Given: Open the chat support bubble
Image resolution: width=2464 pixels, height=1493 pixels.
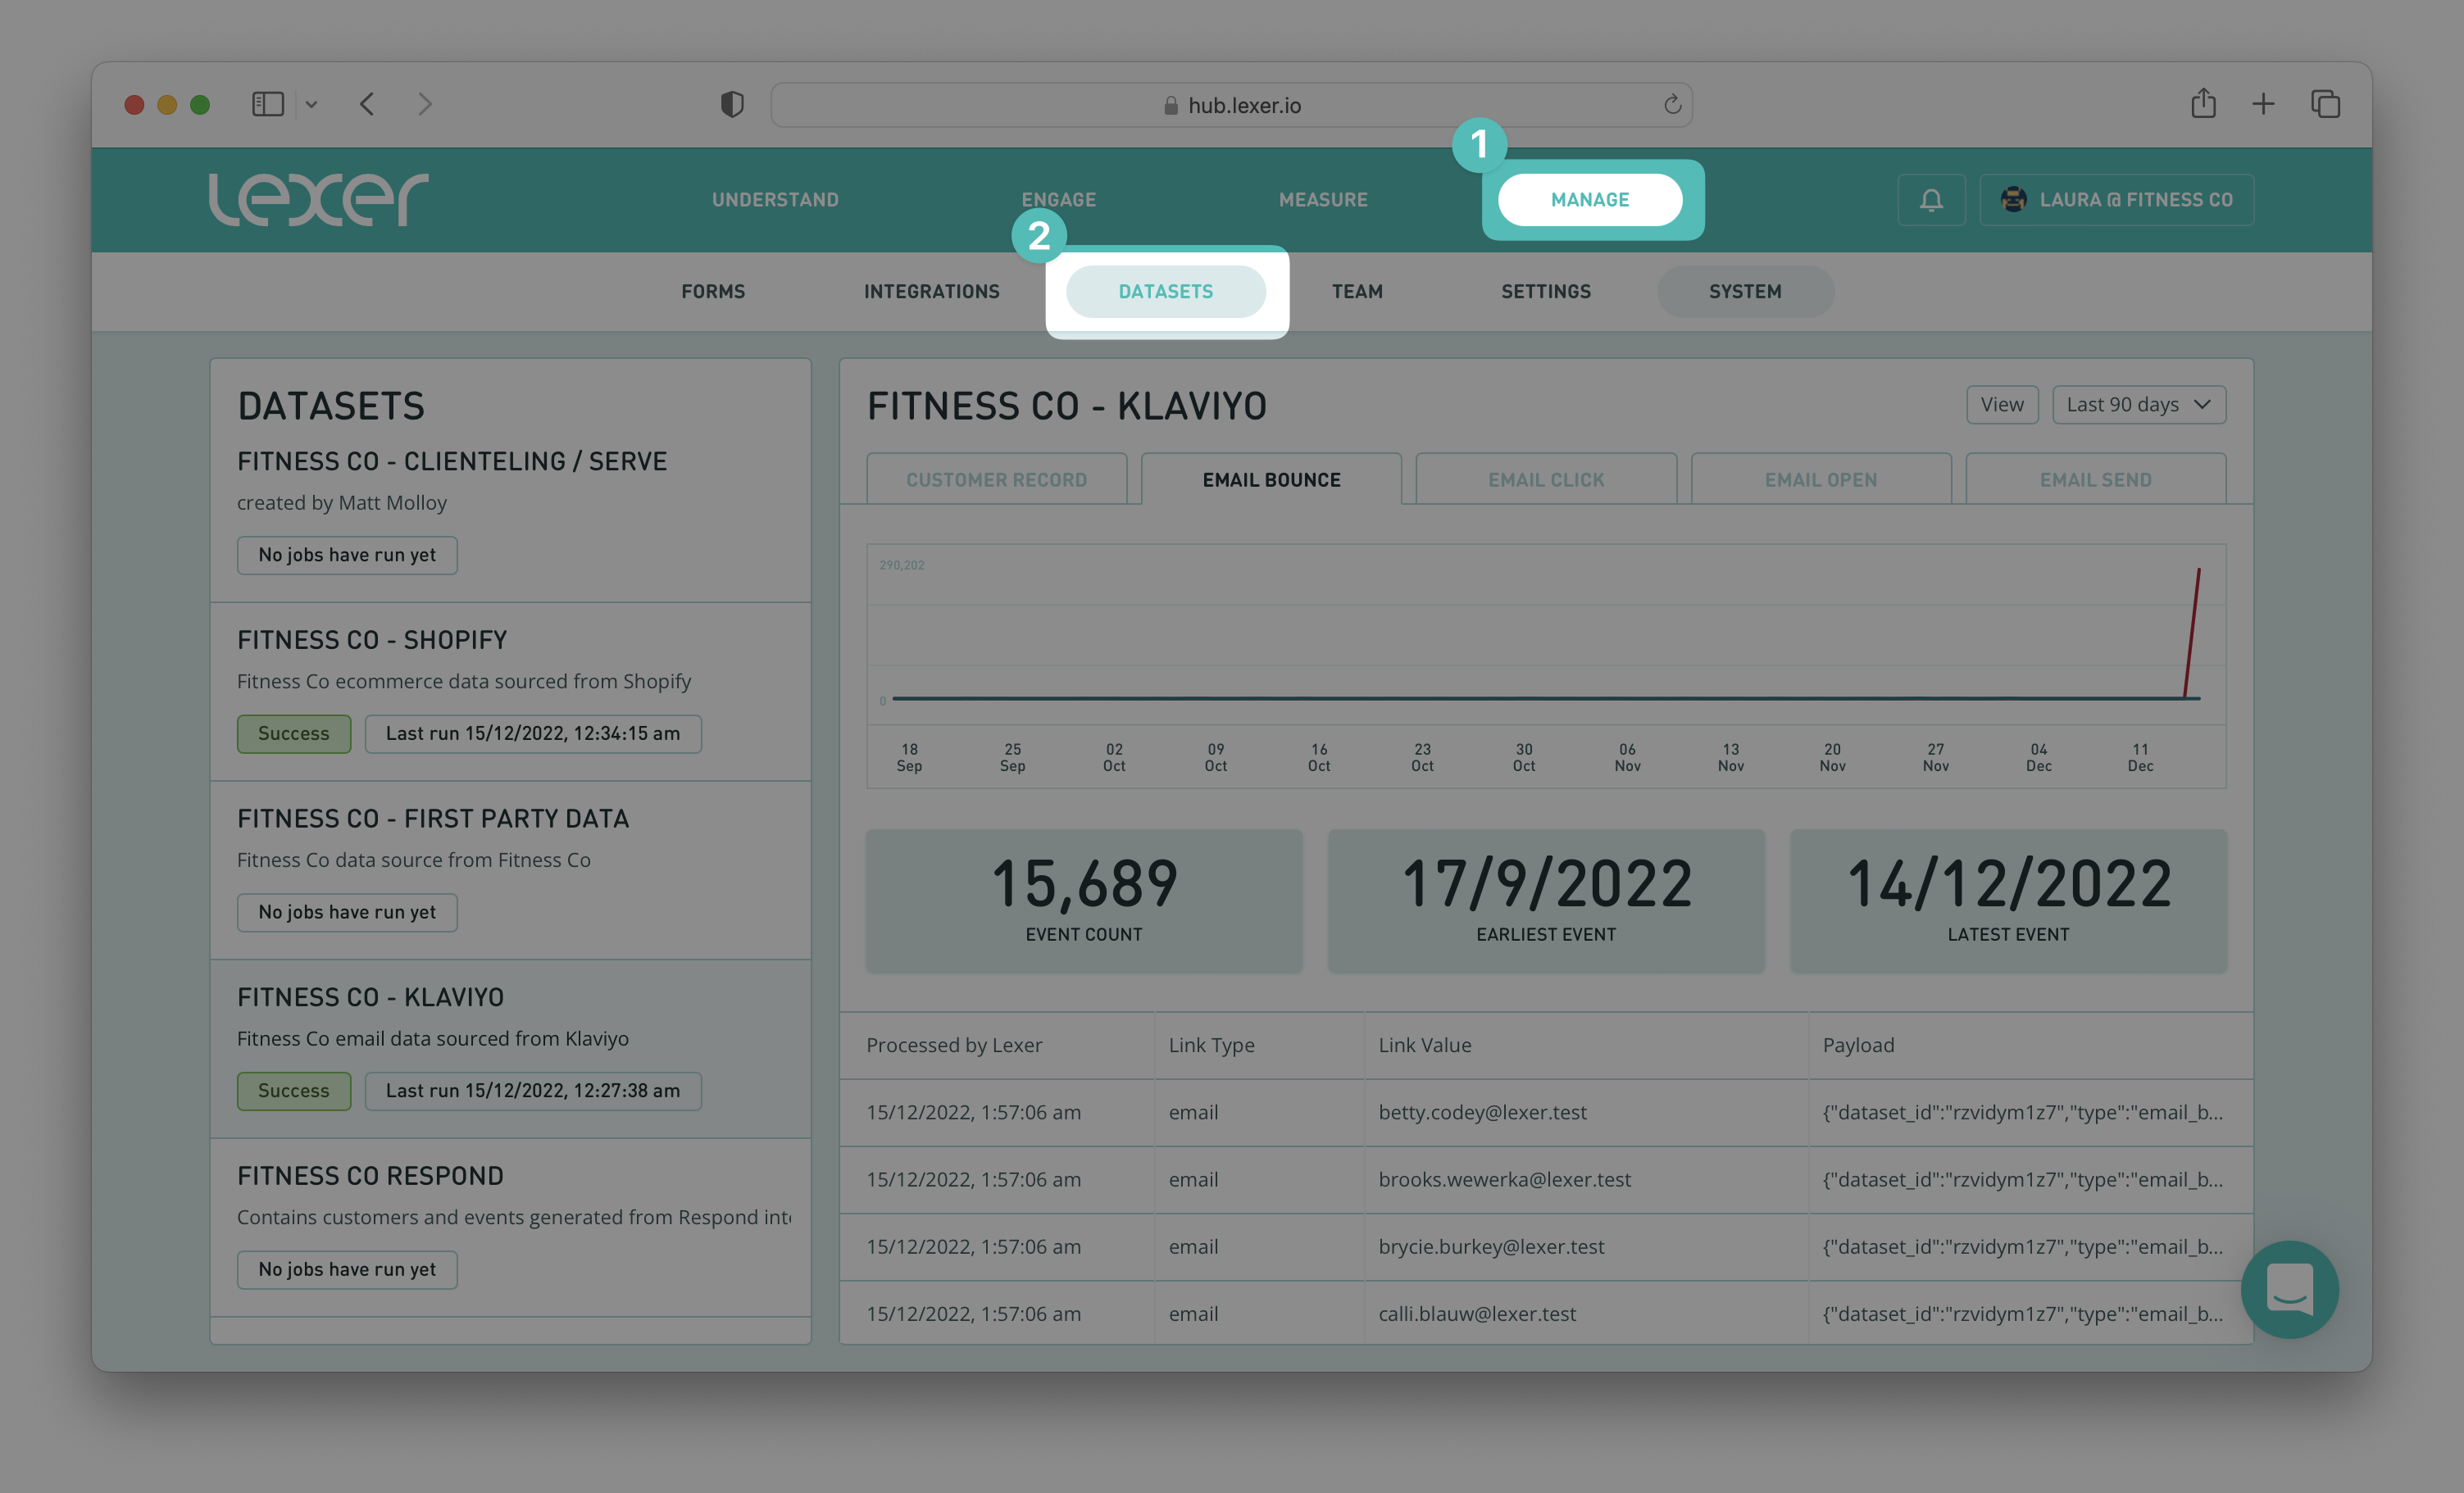Looking at the screenshot, I should tap(2289, 1289).
